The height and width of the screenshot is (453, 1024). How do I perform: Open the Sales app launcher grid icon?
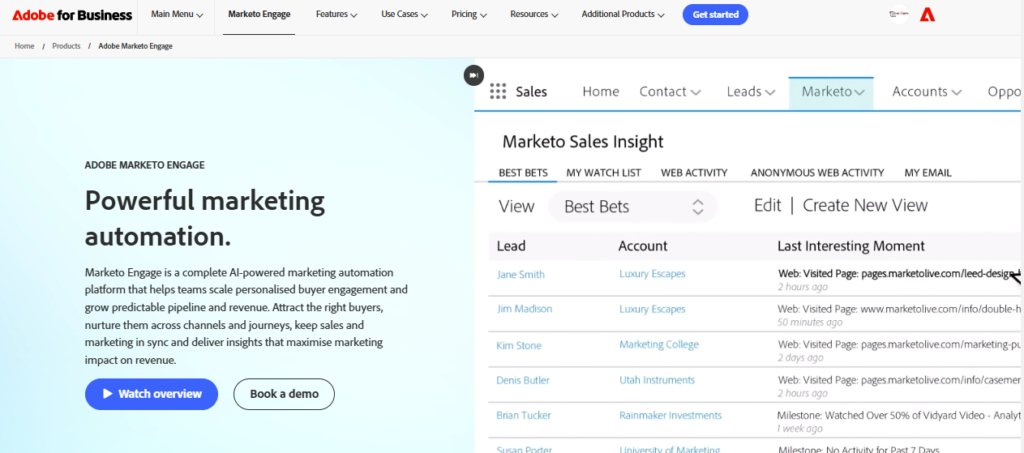(498, 91)
